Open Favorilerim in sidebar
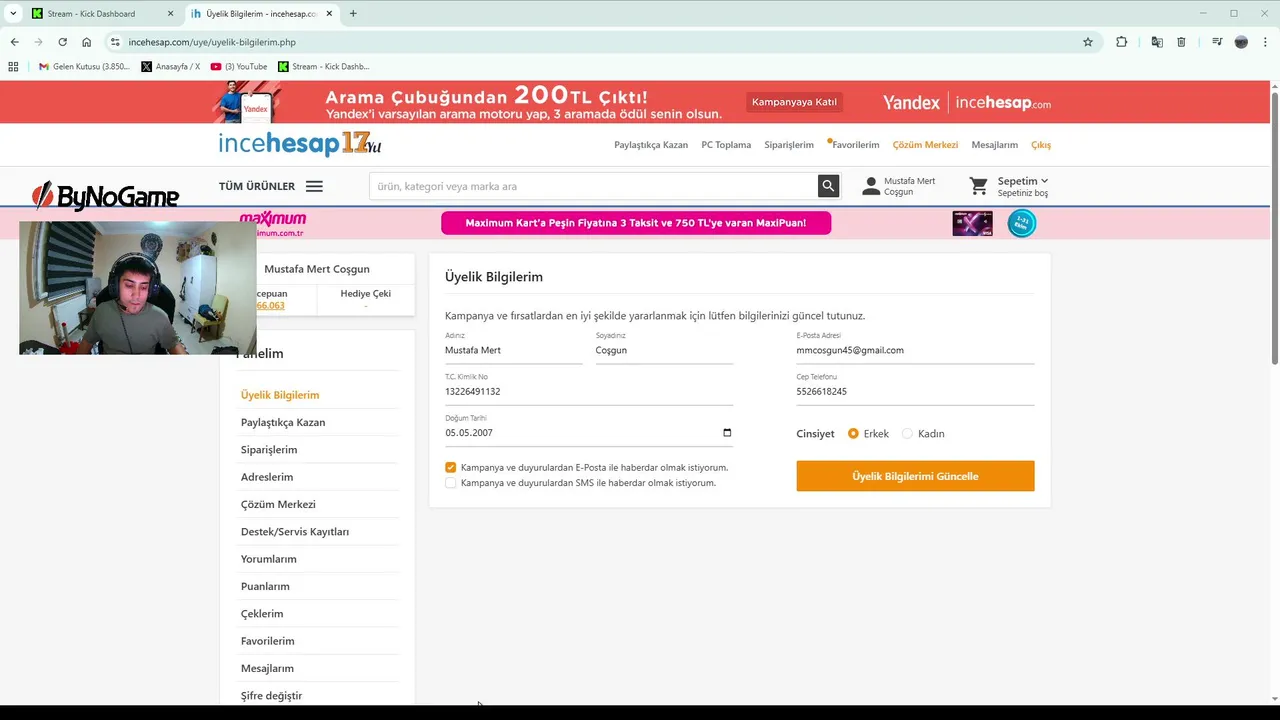Screen dimensions: 1280x720 [267, 641]
